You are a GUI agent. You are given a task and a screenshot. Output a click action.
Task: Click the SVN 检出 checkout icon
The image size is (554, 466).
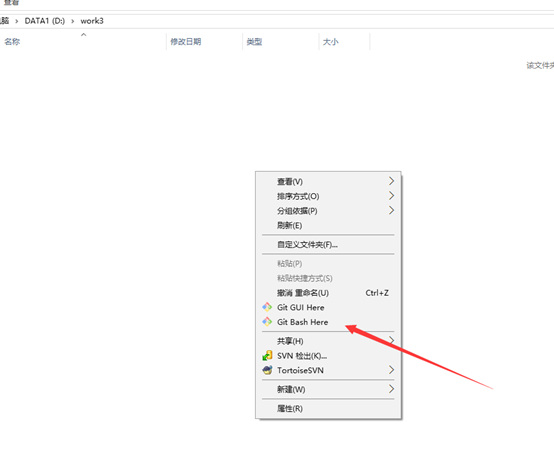tap(267, 355)
